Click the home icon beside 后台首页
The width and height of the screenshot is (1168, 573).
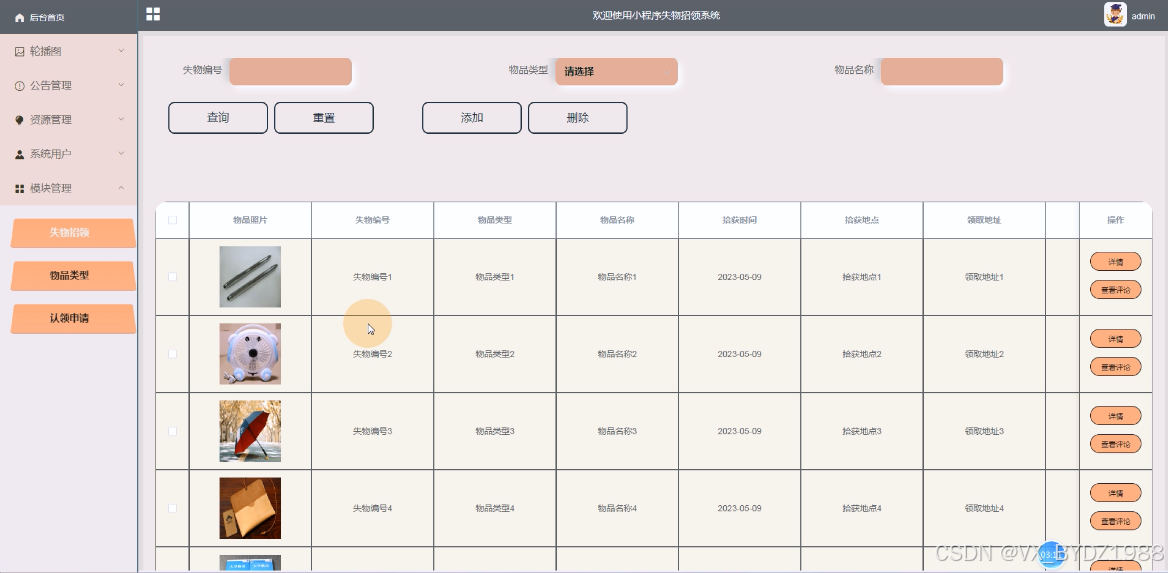(x=20, y=17)
